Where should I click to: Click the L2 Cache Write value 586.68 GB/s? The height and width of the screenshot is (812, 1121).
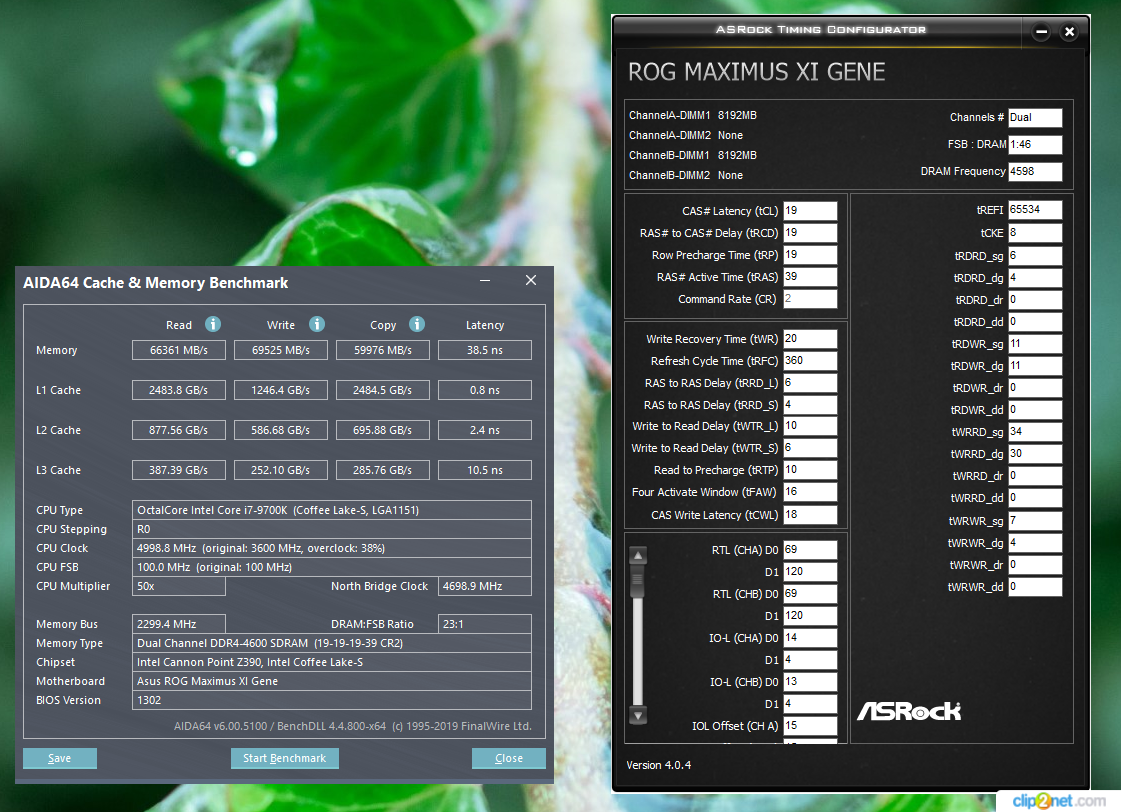[281, 430]
